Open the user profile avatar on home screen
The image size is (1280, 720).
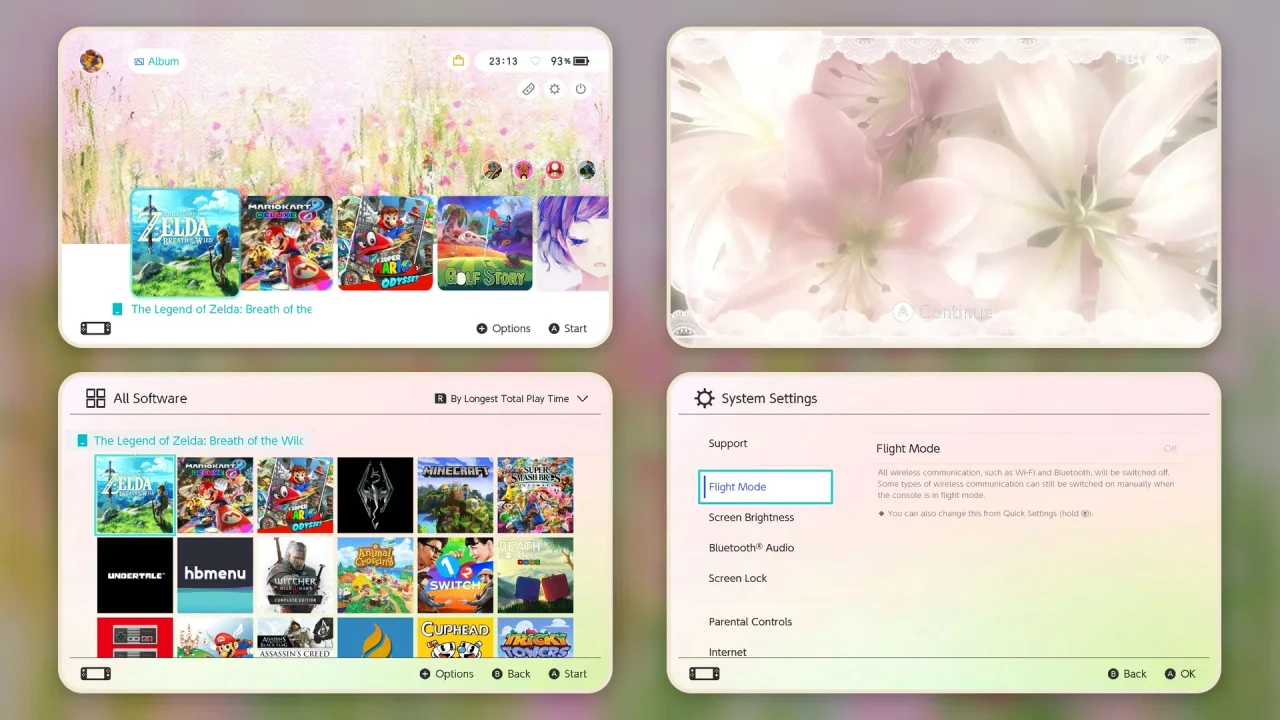coord(91,61)
